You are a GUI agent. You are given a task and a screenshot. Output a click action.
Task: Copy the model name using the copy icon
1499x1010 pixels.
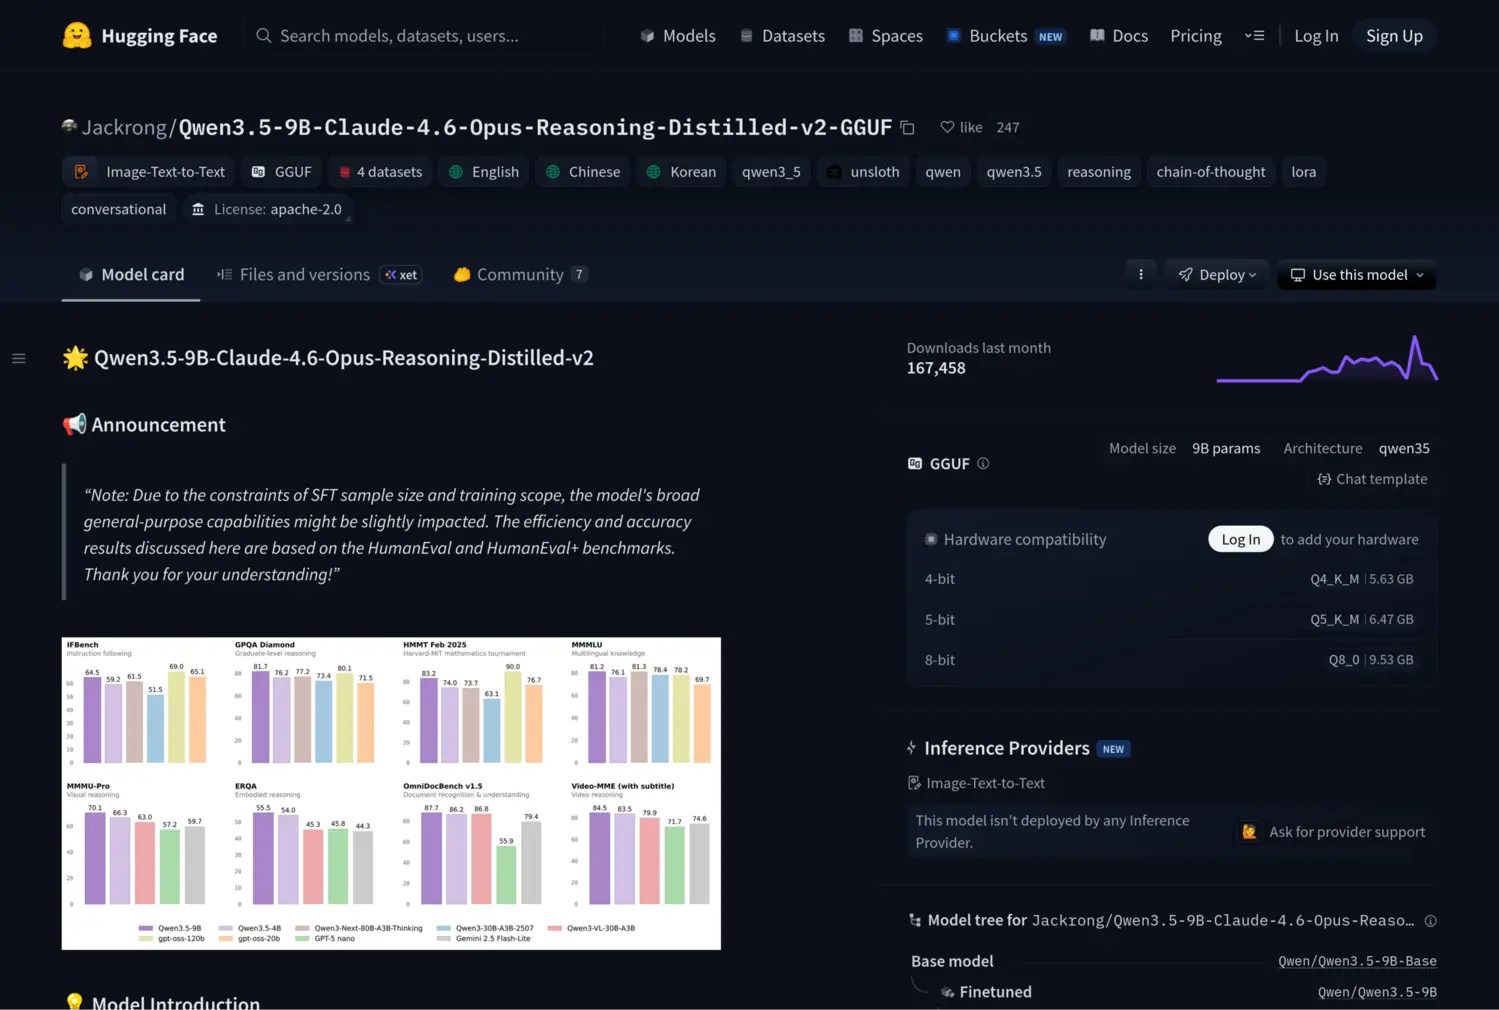907,128
